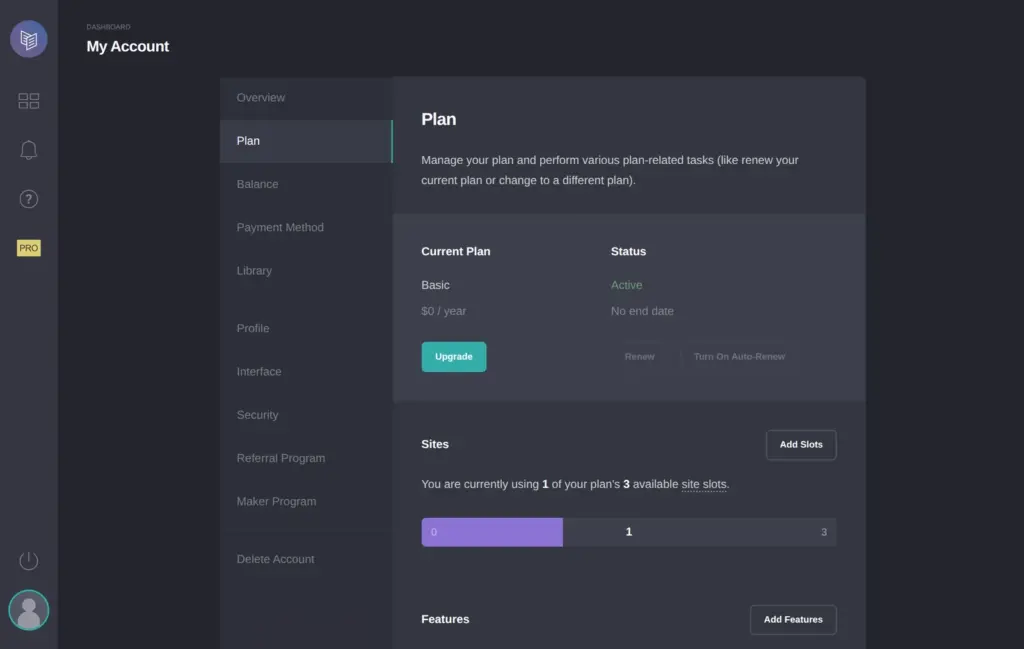Open the Overview menu item

[x=306, y=98]
